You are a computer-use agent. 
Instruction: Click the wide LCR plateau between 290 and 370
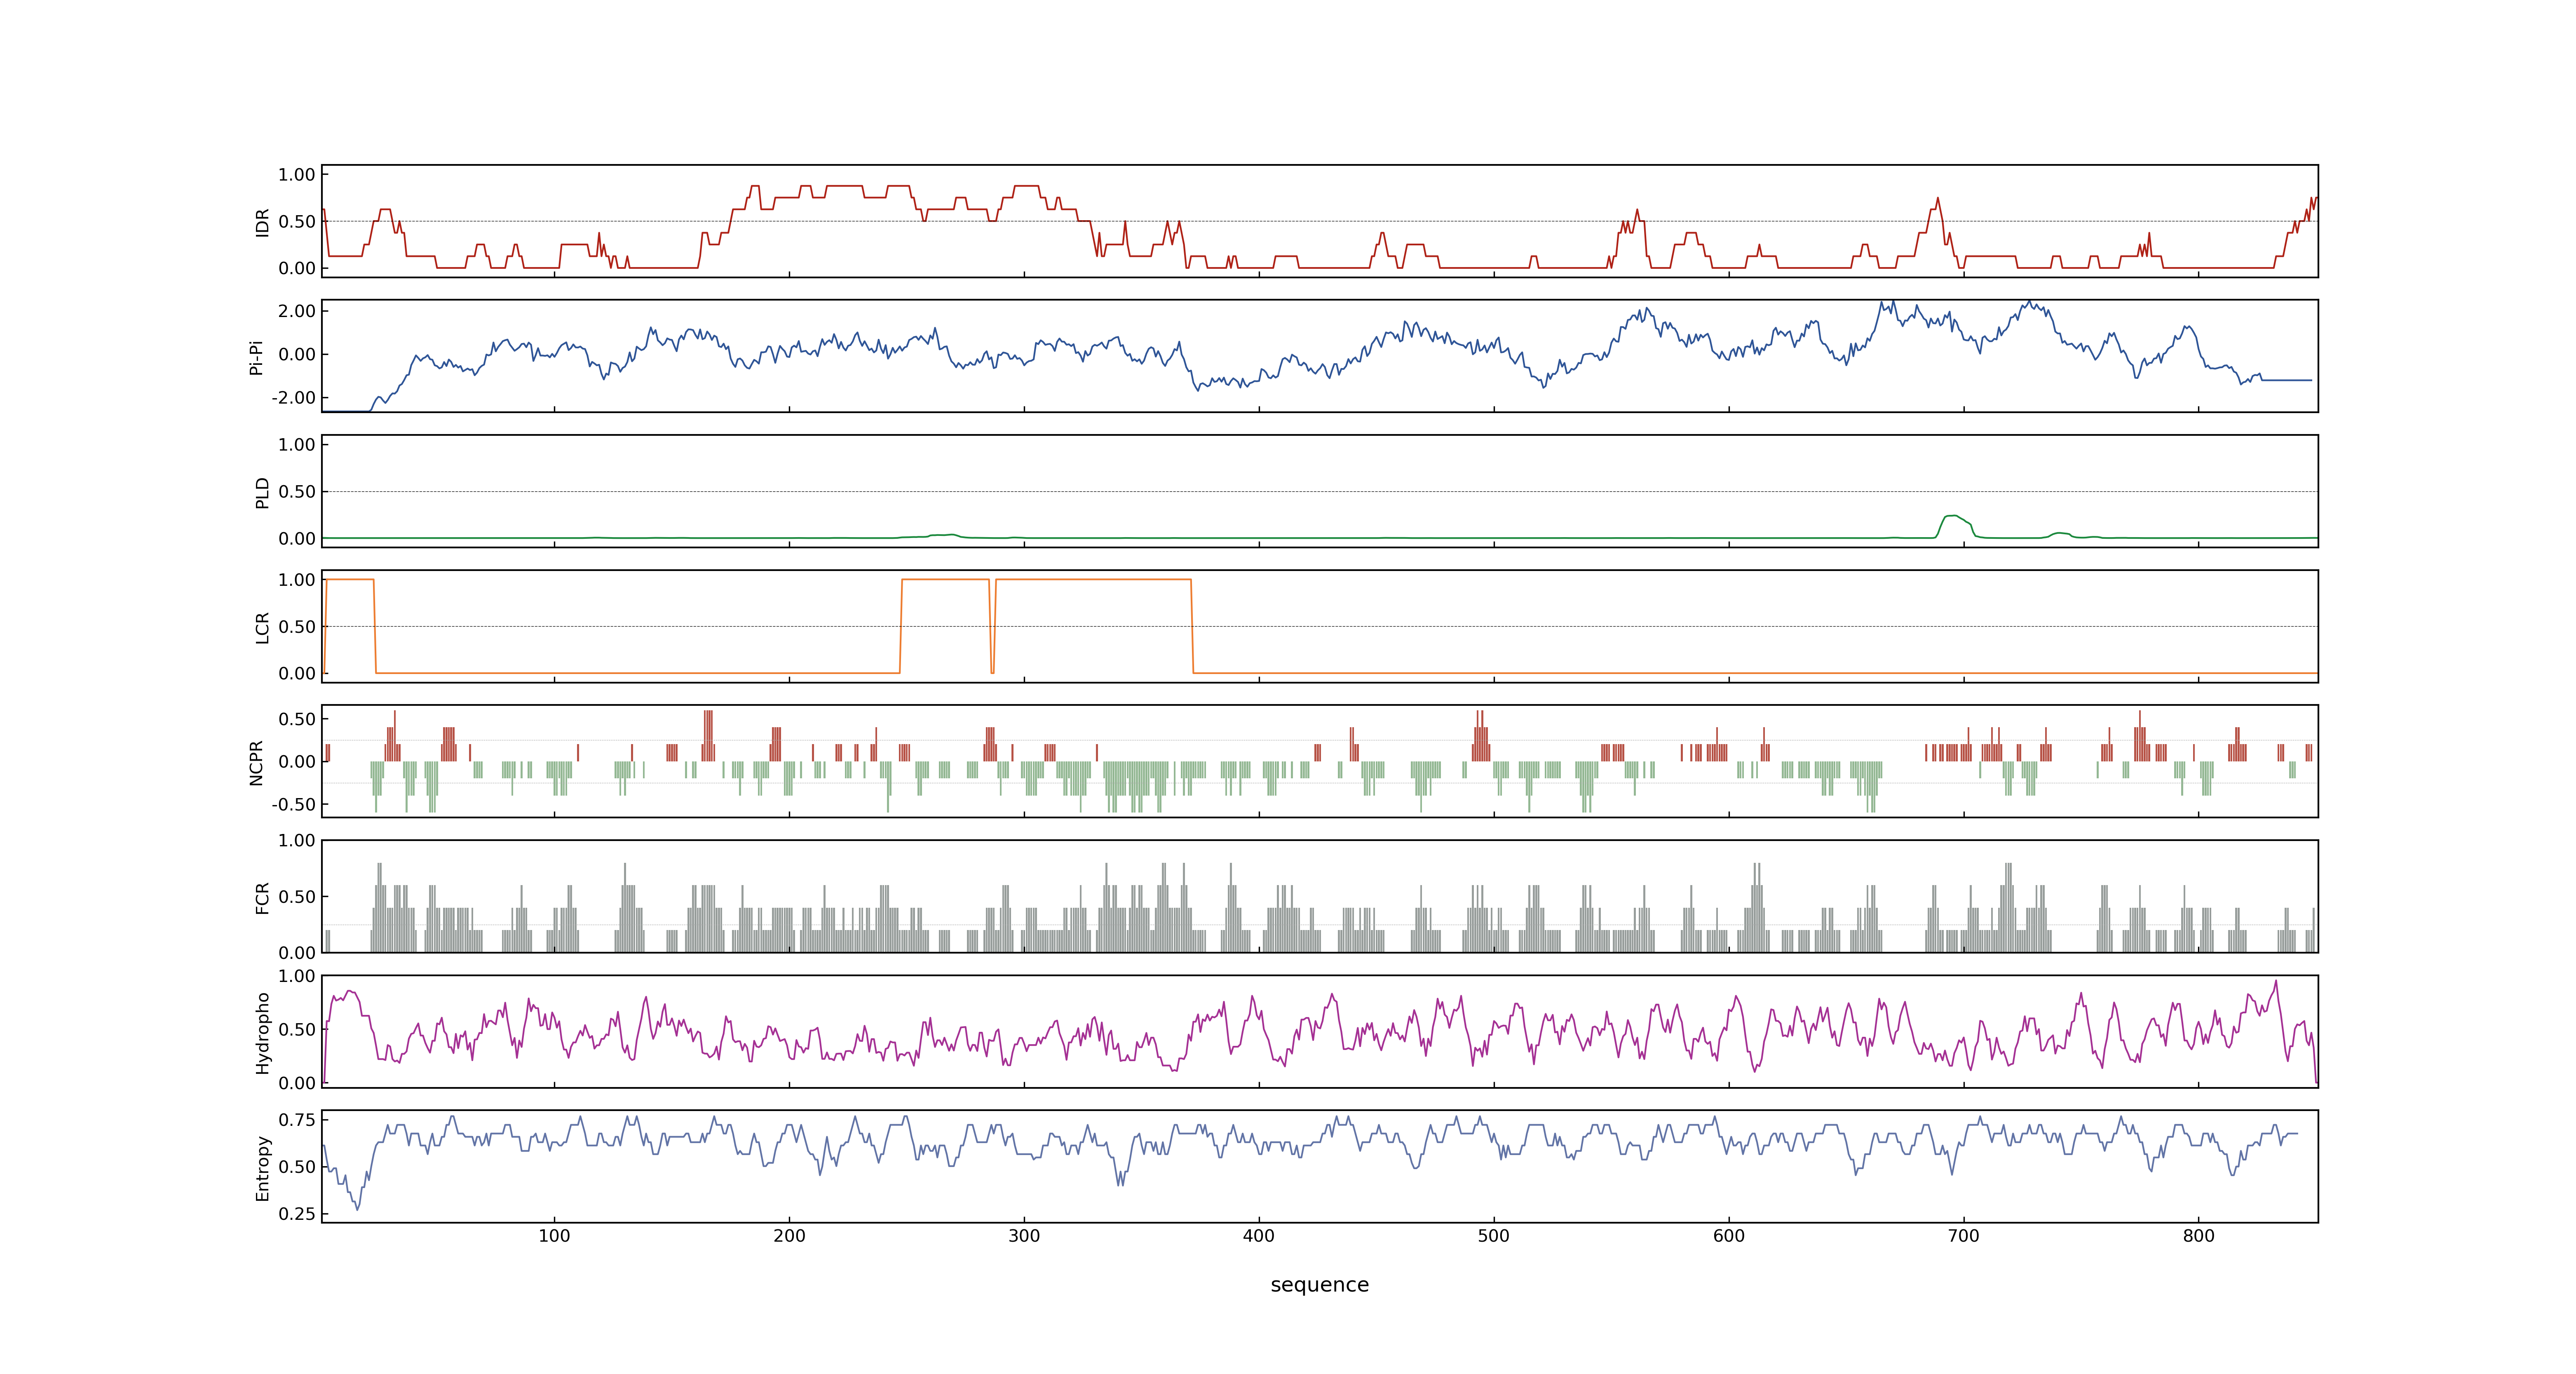[x=1093, y=579]
